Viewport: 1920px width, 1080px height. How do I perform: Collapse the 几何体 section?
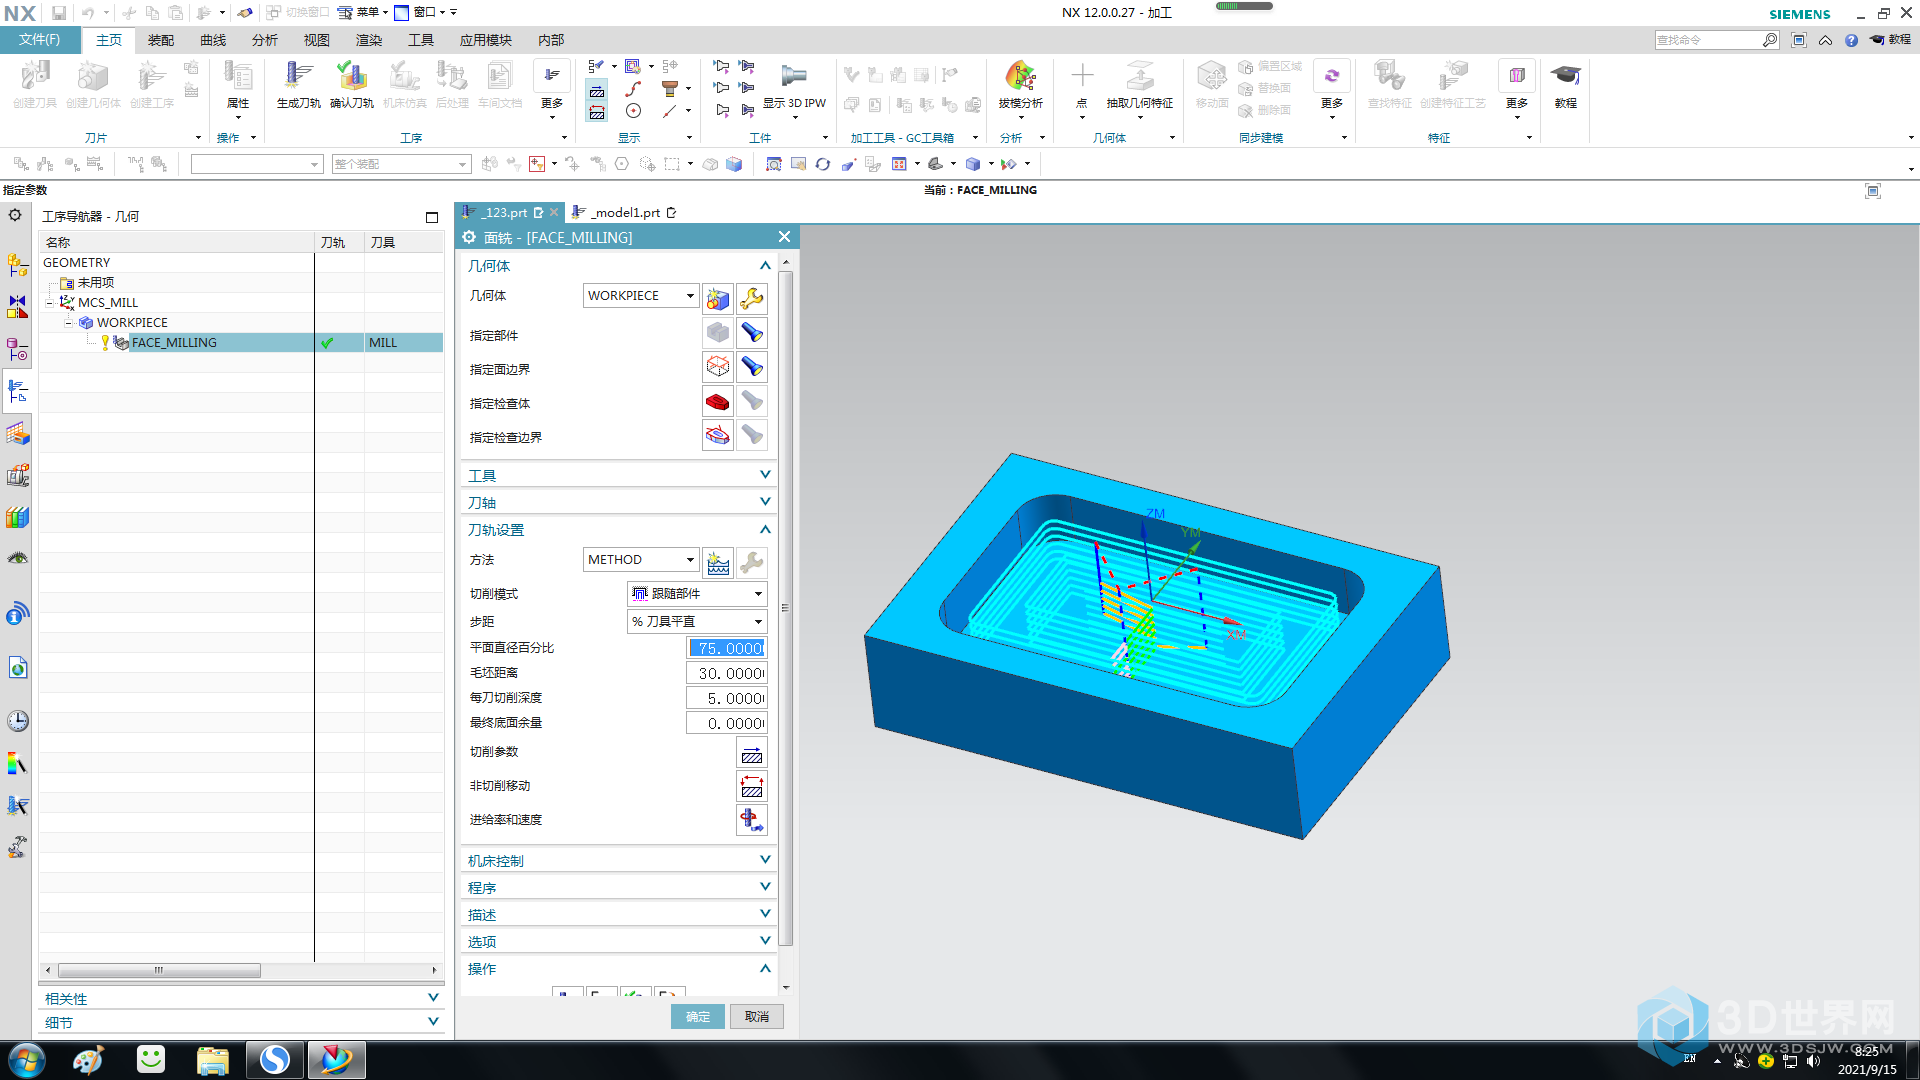(x=617, y=266)
